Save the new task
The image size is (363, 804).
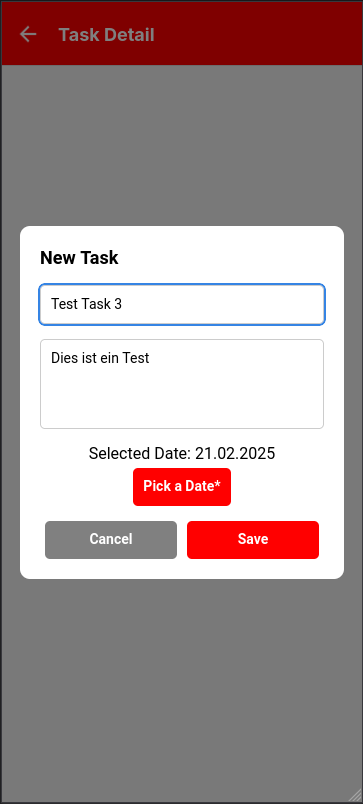[253, 539]
